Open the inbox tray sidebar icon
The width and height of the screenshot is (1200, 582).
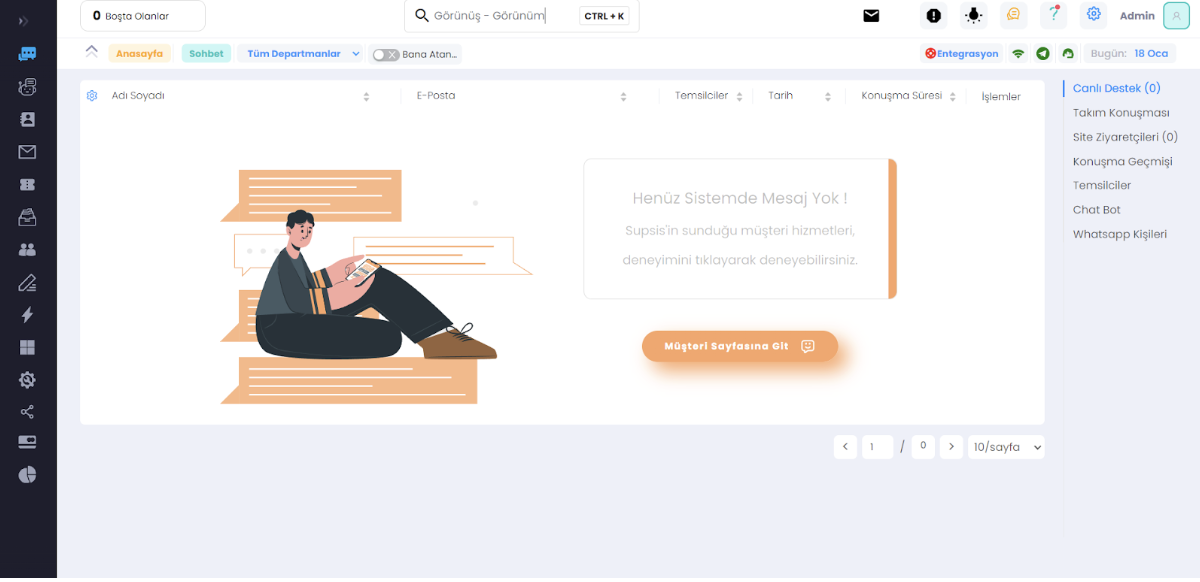click(x=27, y=217)
